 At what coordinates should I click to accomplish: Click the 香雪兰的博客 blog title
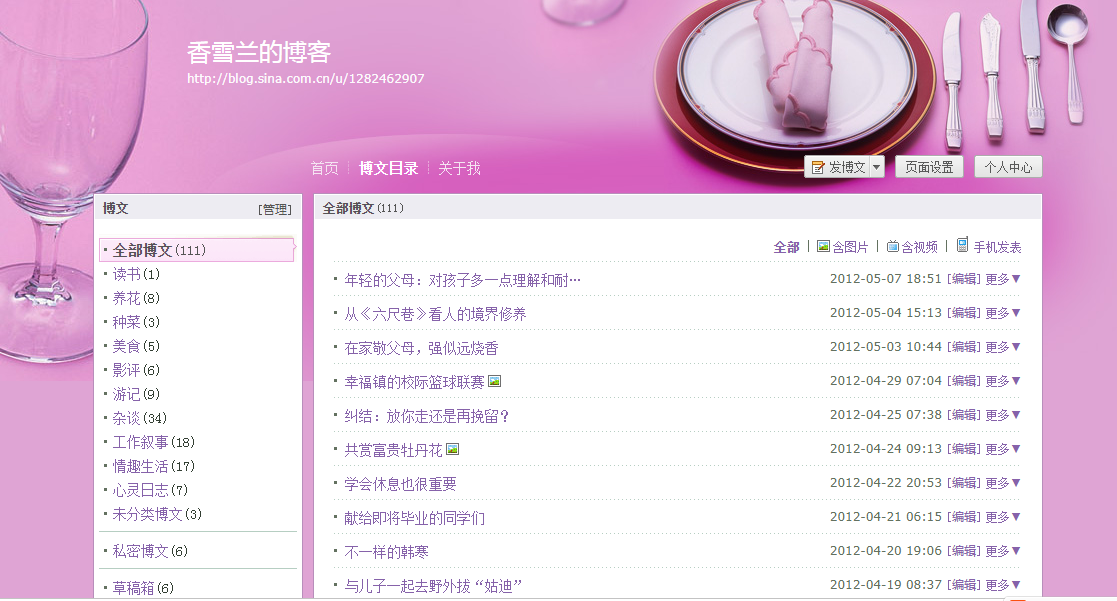click(x=259, y=52)
